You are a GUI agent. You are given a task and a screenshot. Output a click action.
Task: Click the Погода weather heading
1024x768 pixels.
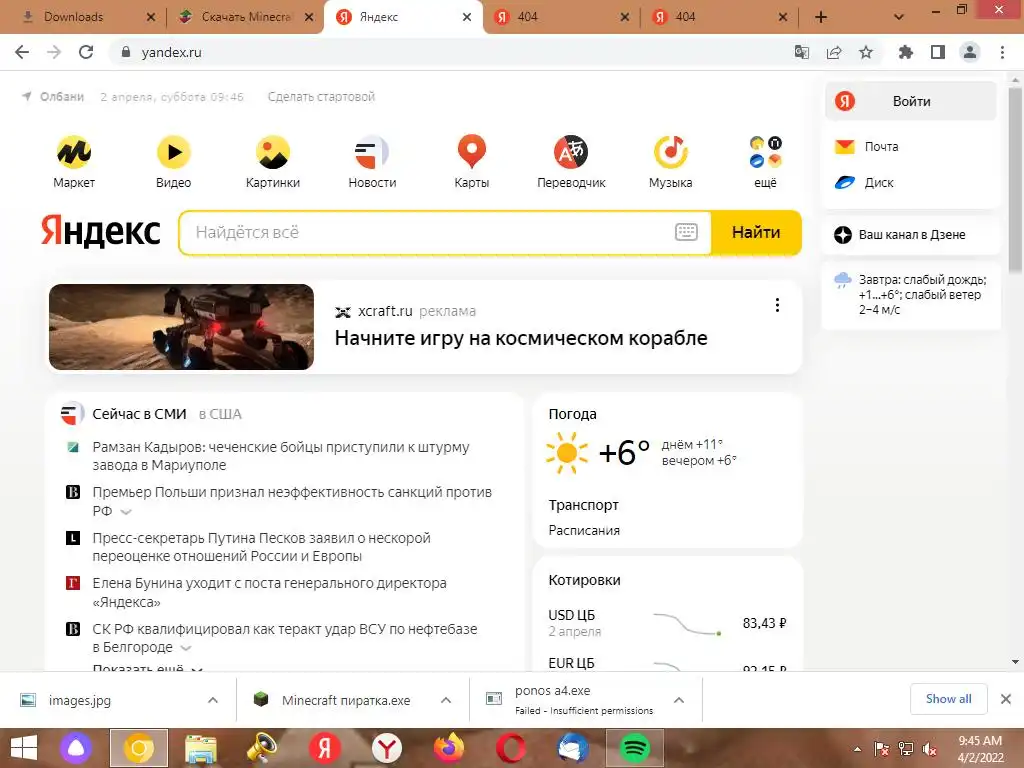coord(573,414)
